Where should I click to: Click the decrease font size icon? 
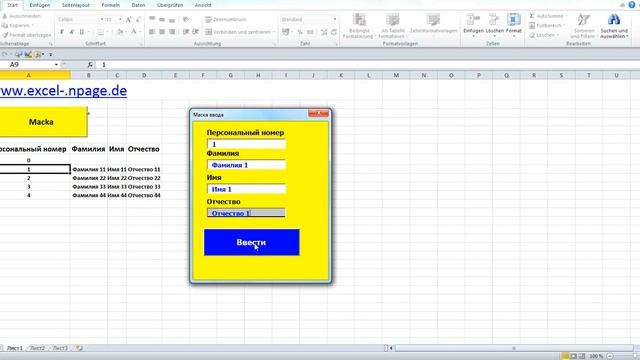pos(138,20)
